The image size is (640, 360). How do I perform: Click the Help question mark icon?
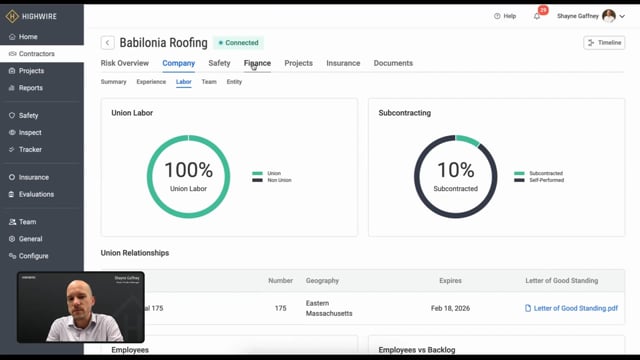(497, 16)
